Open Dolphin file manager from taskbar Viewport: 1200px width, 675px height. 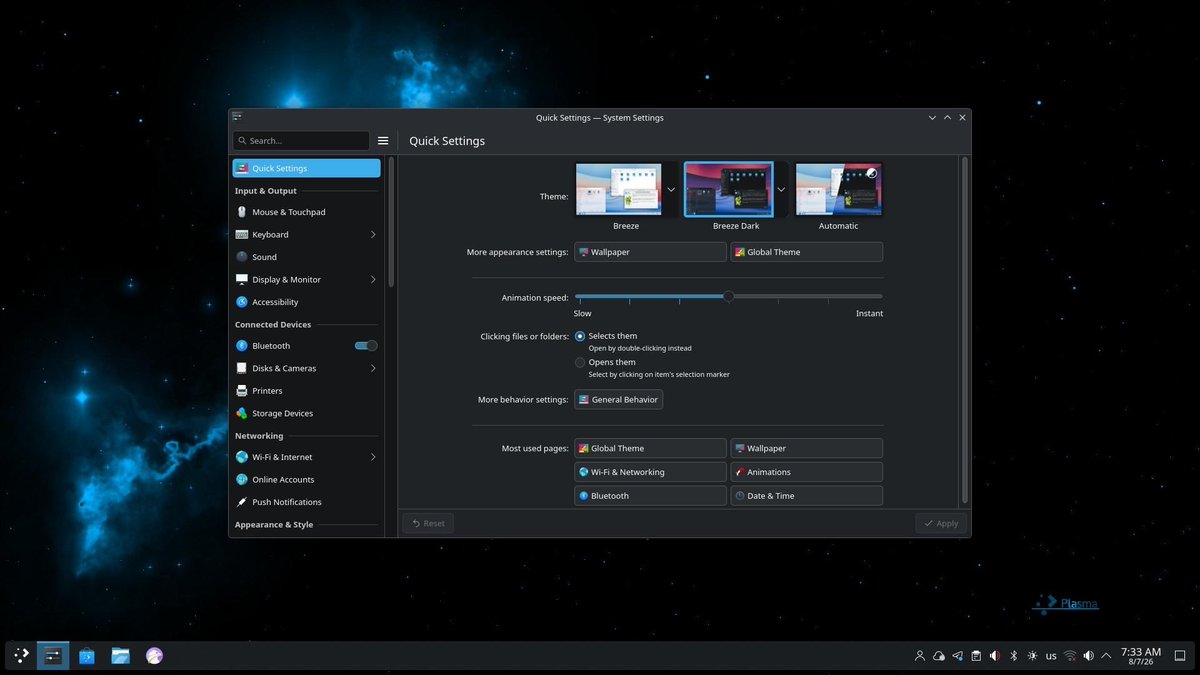121,656
